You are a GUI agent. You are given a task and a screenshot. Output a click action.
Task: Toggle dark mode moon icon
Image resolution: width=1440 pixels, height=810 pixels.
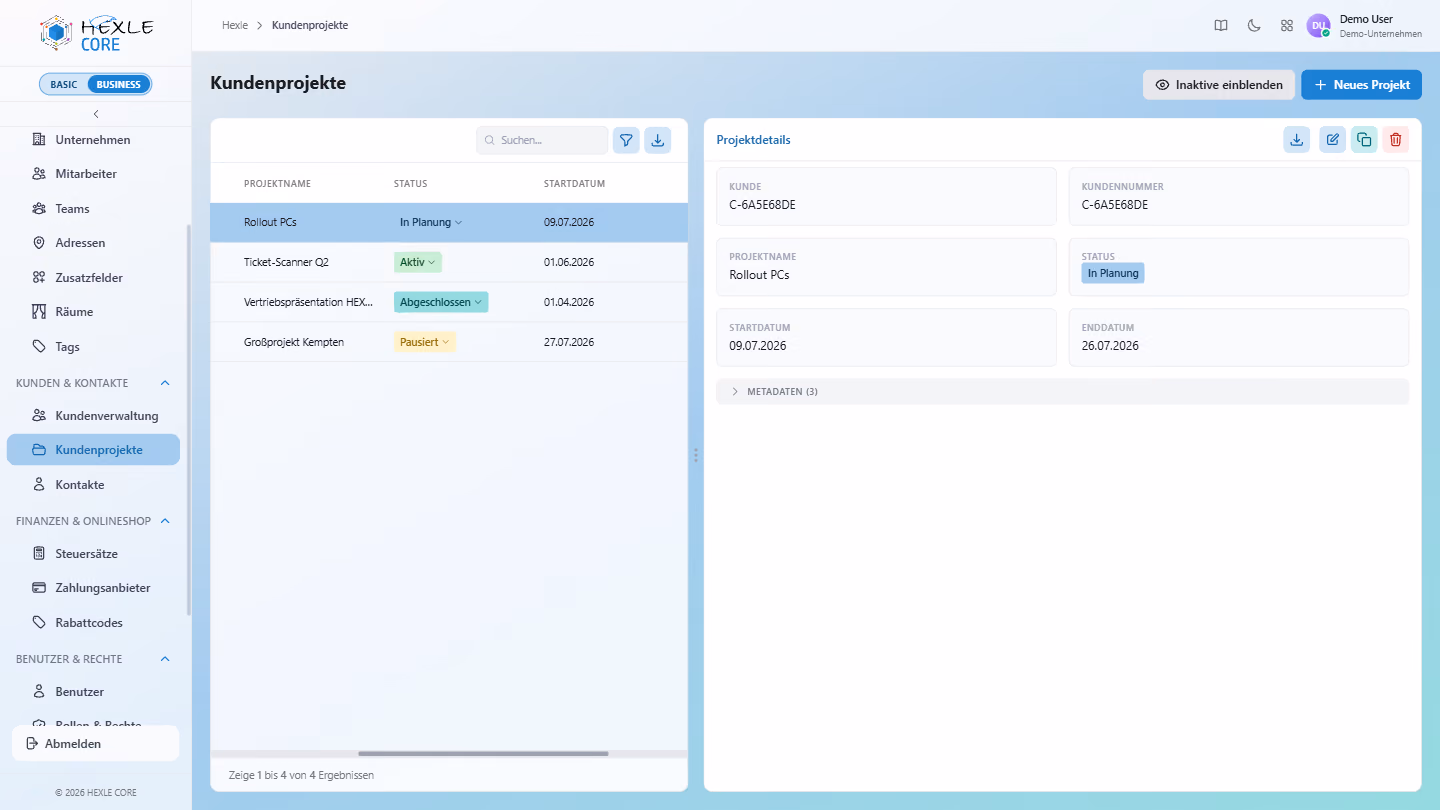tap(1254, 26)
